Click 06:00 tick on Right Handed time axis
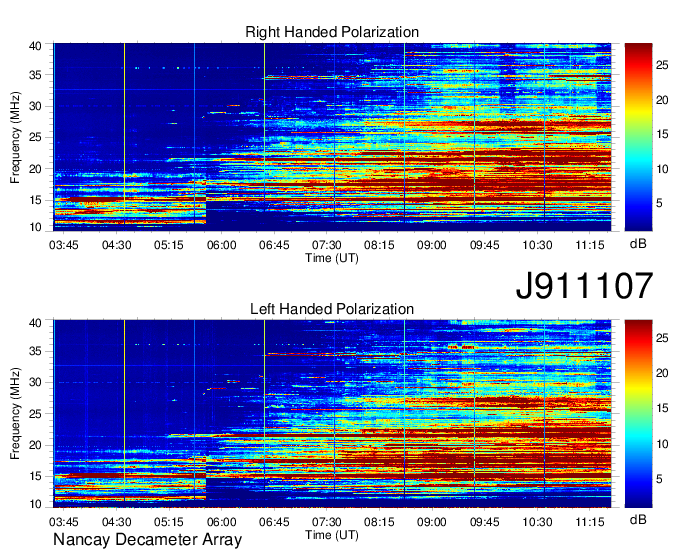680x552 pixels. tap(222, 245)
